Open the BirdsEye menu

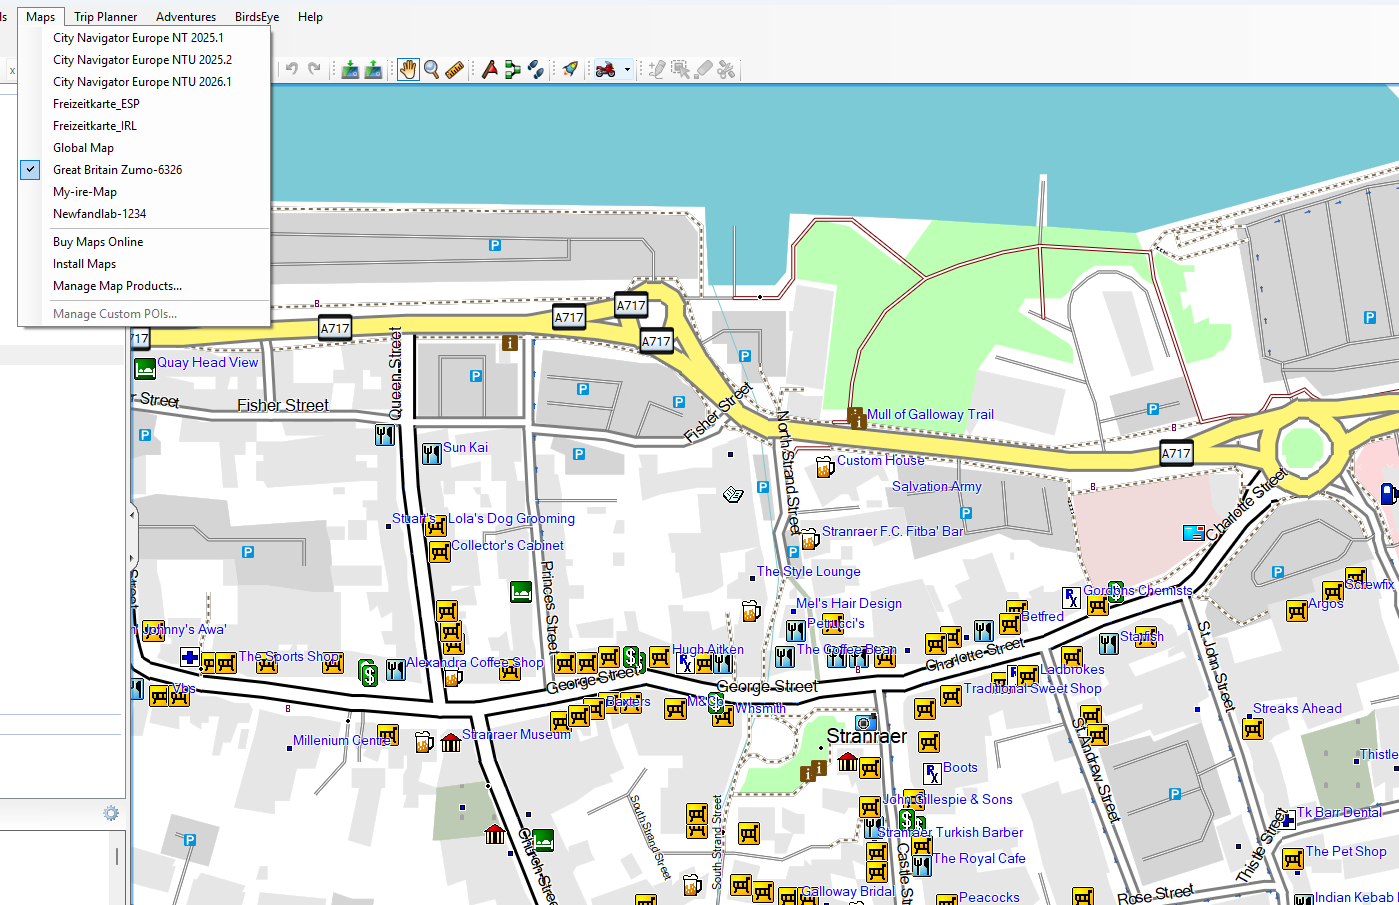pyautogui.click(x=257, y=17)
